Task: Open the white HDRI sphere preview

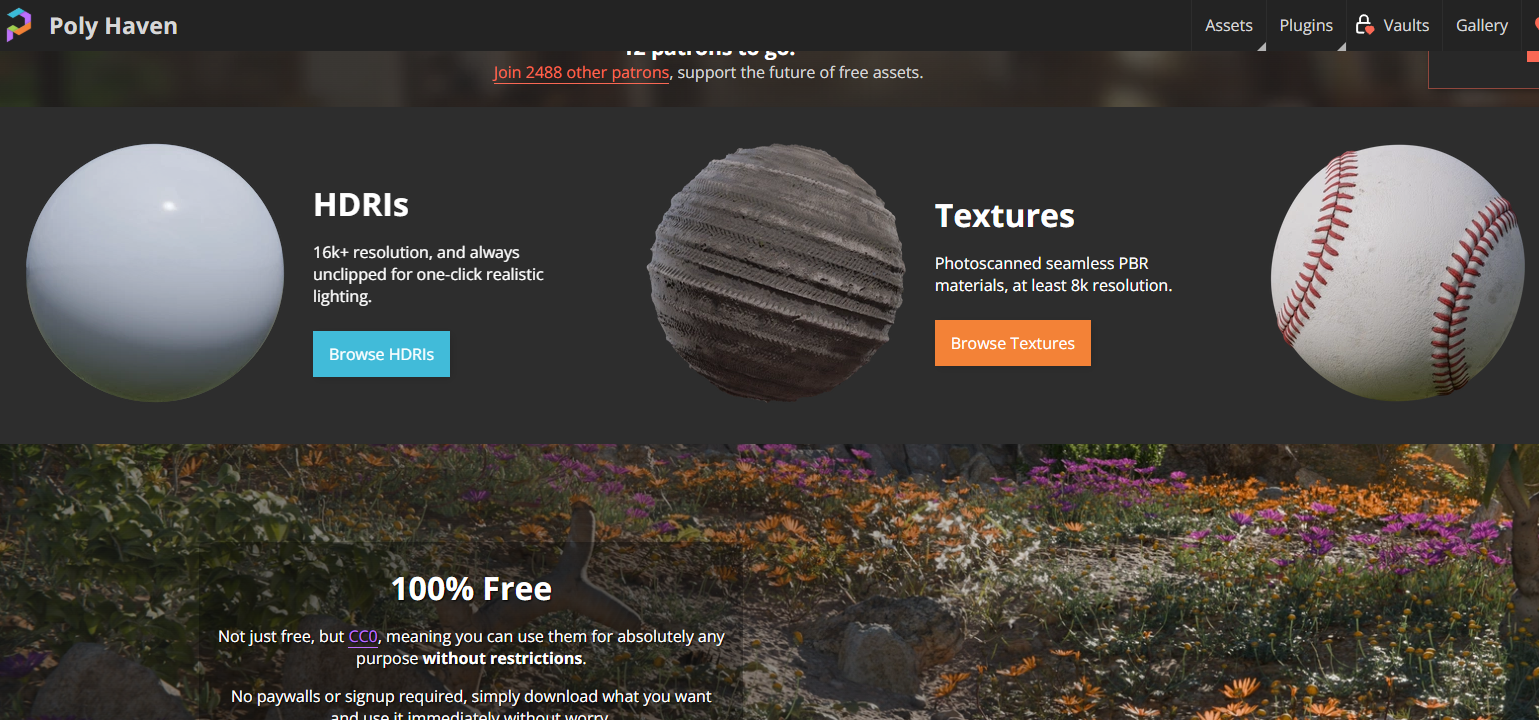Action: tap(155, 273)
